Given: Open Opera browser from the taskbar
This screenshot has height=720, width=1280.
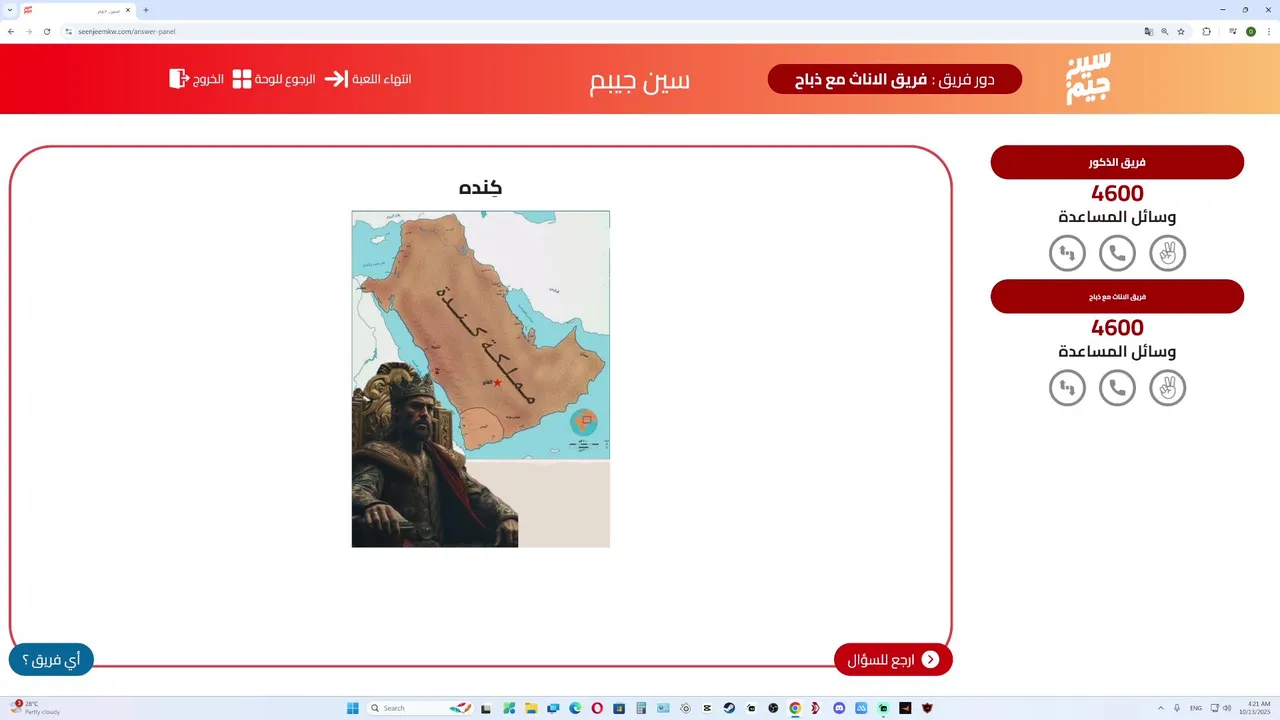Looking at the screenshot, I should click(597, 708).
